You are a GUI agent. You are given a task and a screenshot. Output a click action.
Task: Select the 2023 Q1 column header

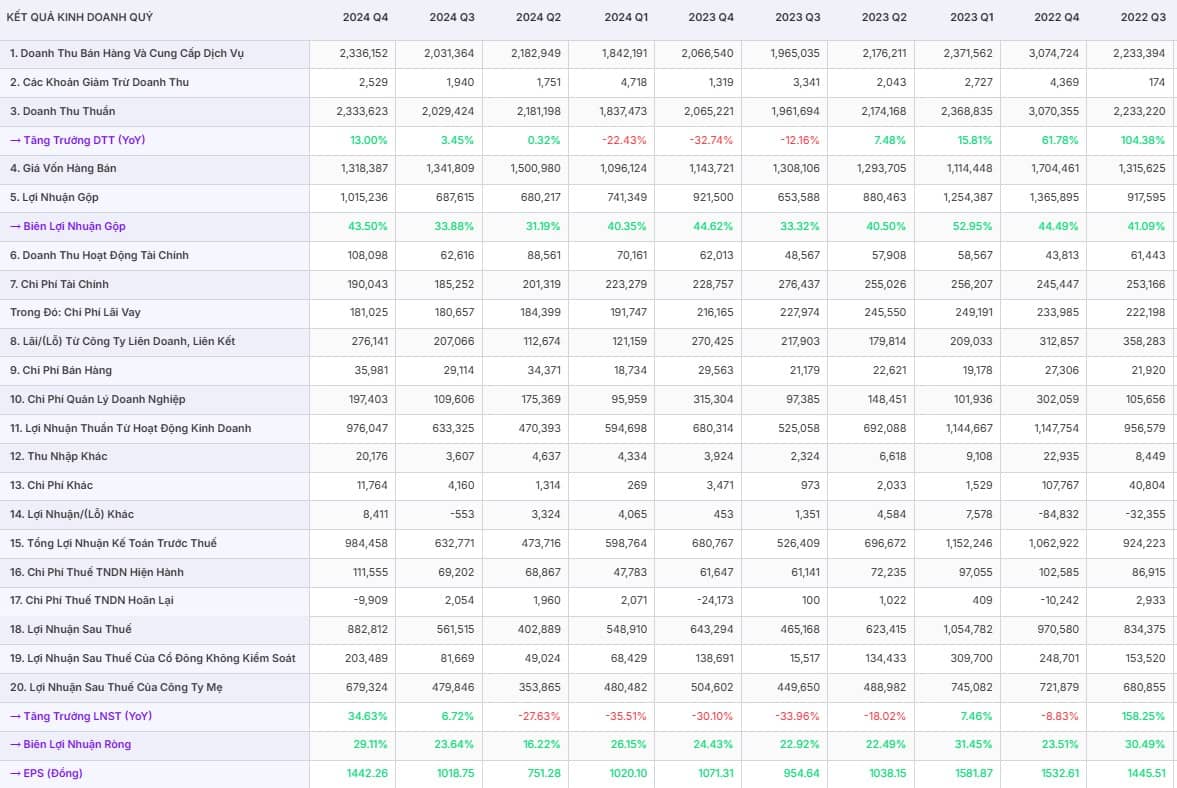971,17
